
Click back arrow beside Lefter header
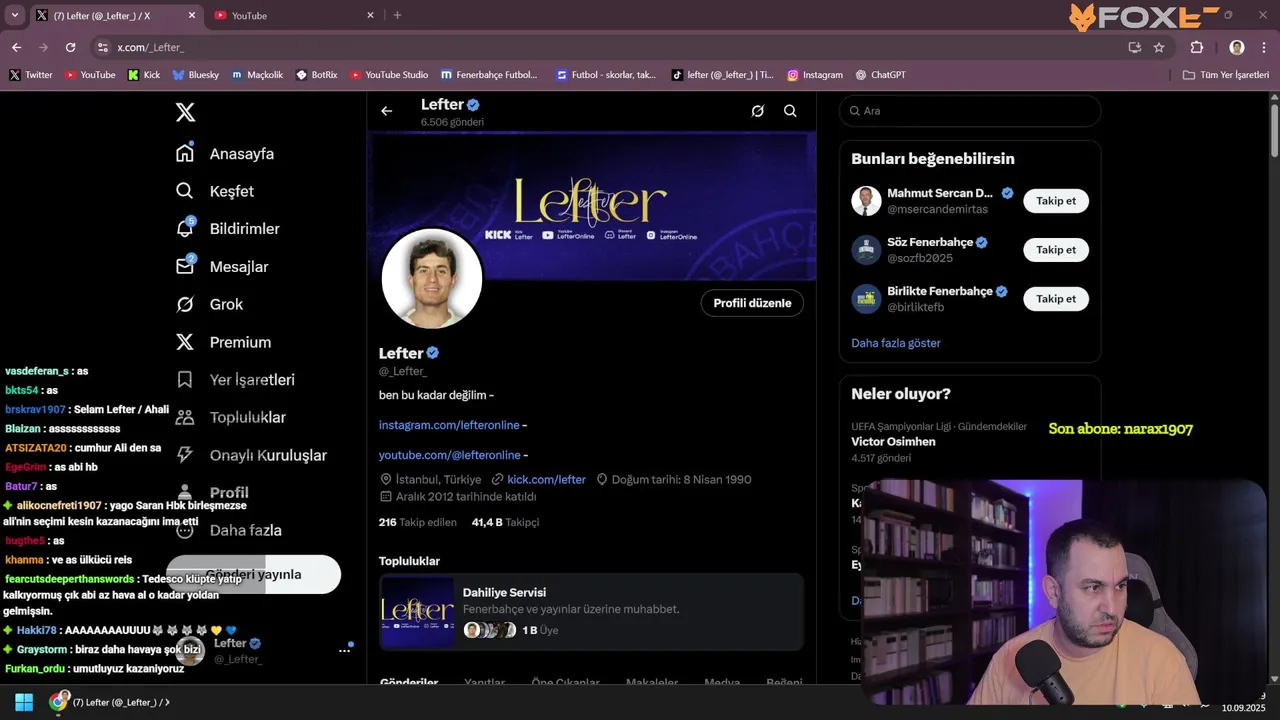[387, 111]
